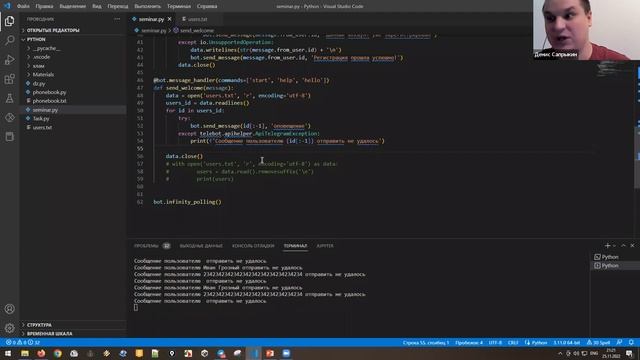Image resolution: width=640 pixels, height=360 pixels.
Task: Close the seminar.py editor tab
Action: tap(169, 19)
